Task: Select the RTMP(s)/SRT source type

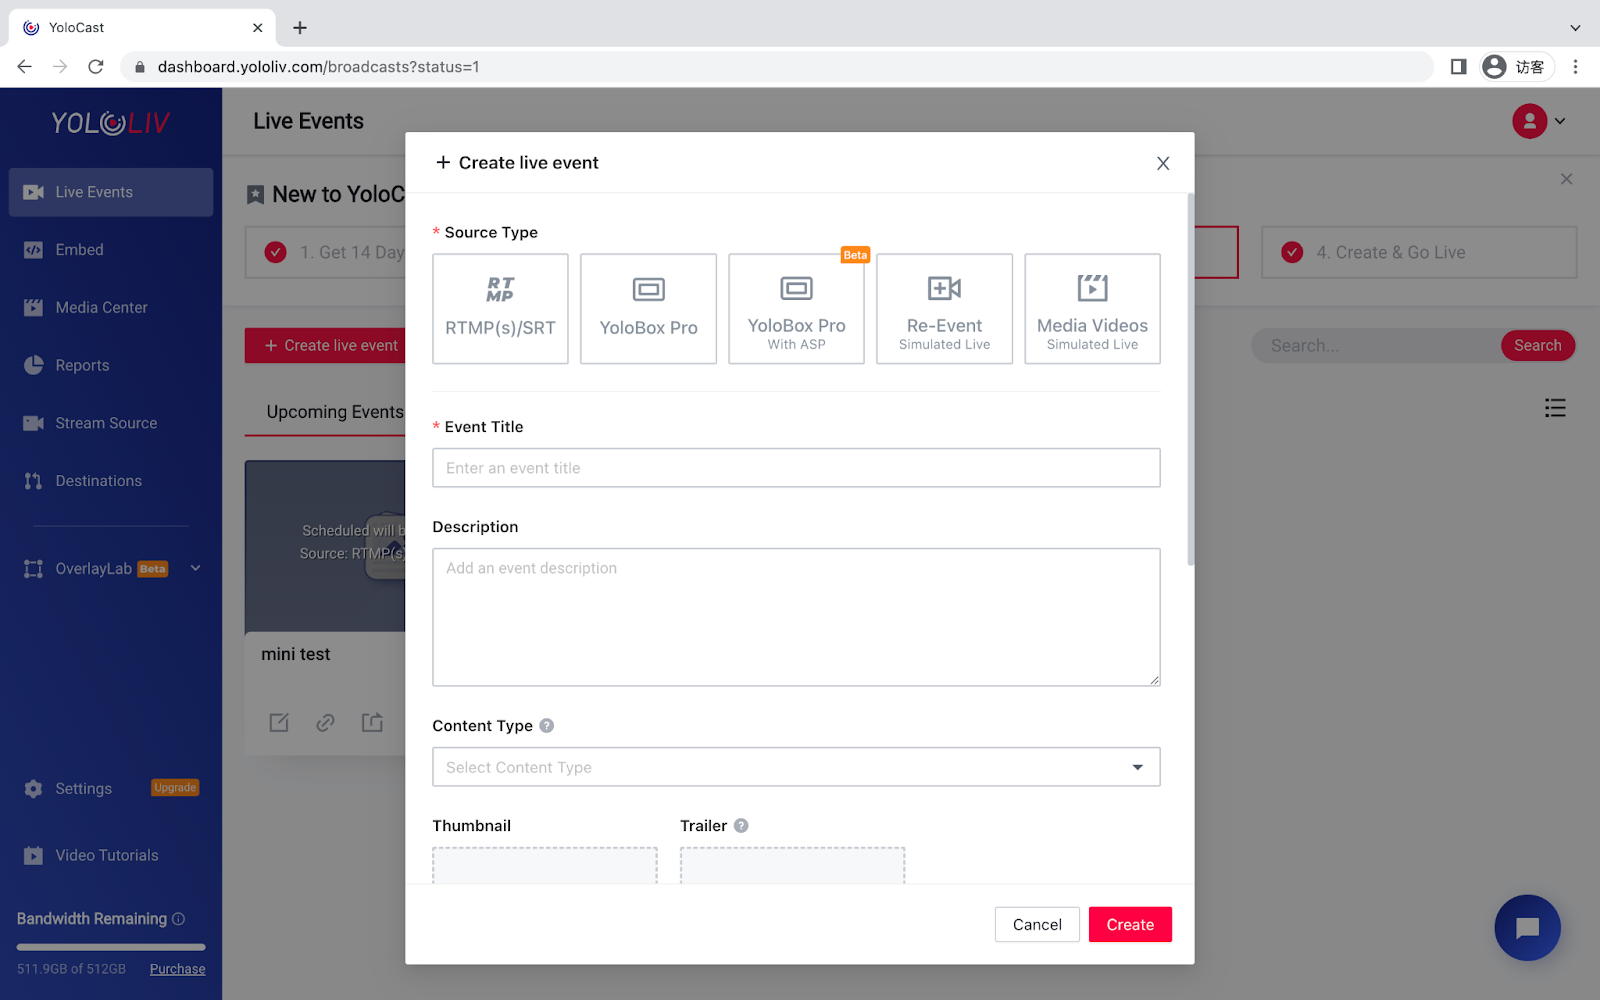Action: coord(500,309)
